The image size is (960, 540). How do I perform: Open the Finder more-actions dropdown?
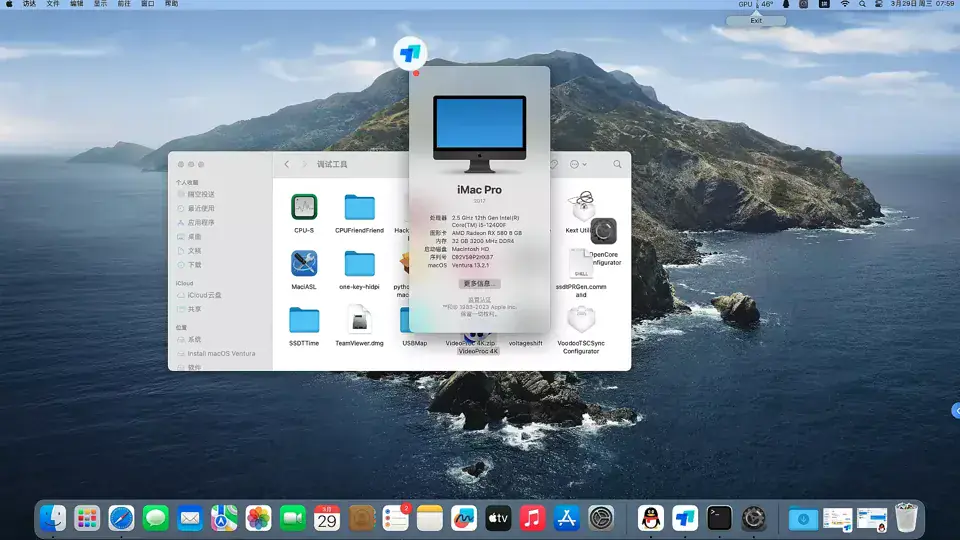[x=578, y=164]
